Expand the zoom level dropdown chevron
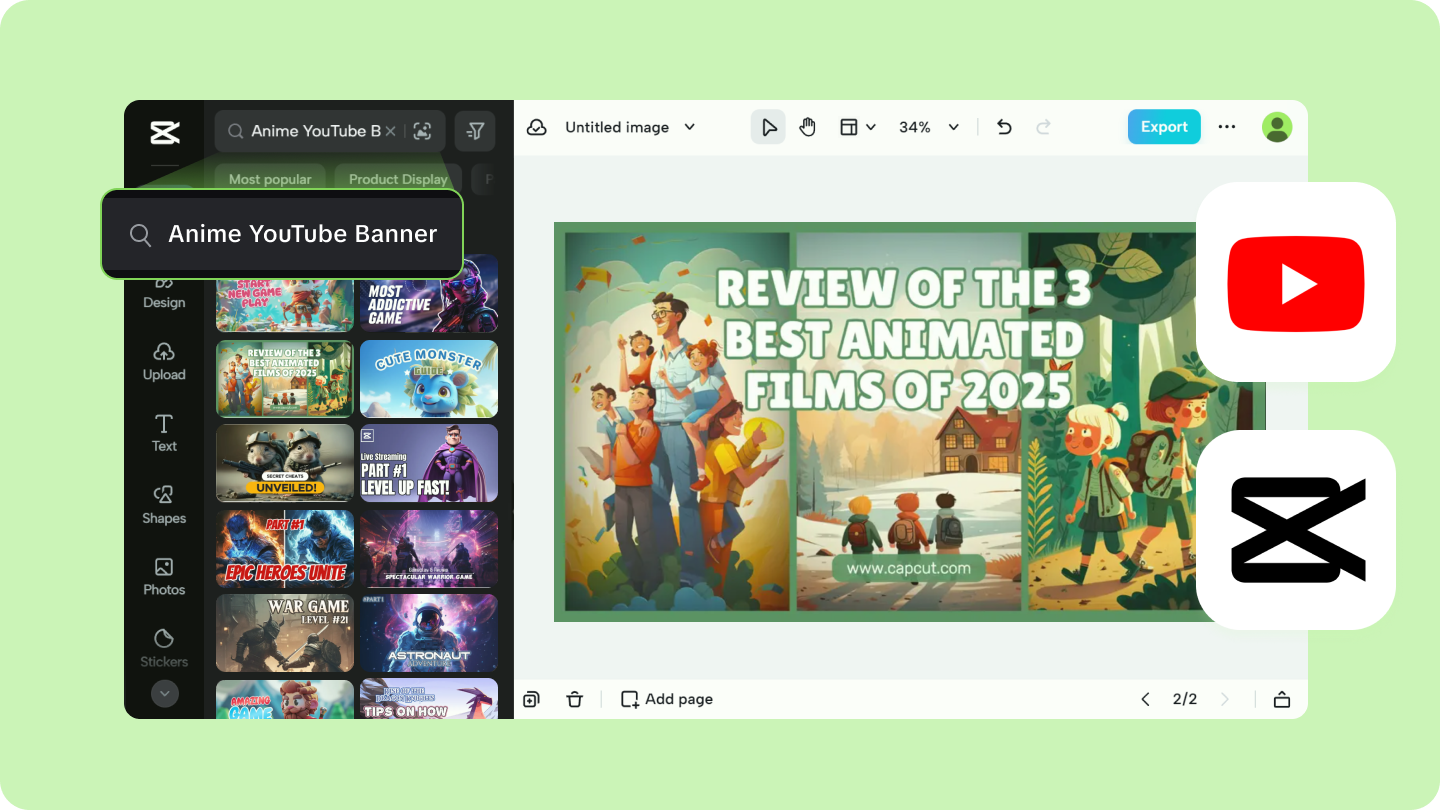This screenshot has height=810, width=1440. tap(954, 127)
